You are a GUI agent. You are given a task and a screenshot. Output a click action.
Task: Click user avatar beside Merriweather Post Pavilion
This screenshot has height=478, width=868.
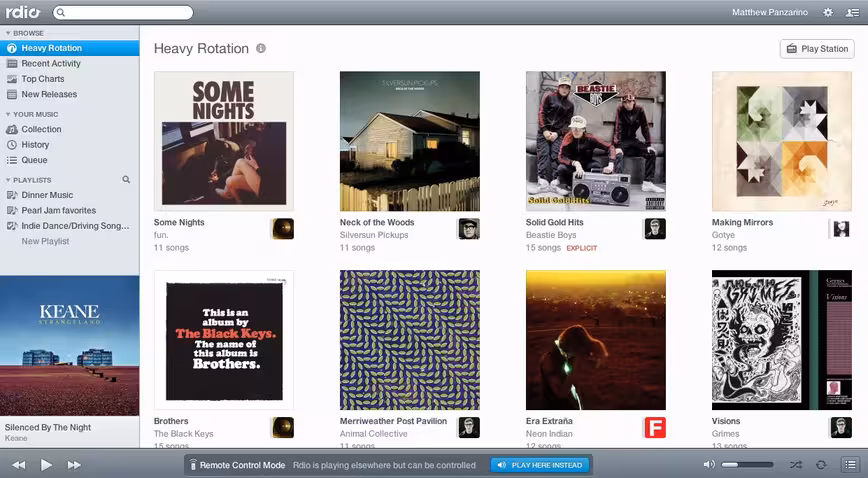[469, 427]
